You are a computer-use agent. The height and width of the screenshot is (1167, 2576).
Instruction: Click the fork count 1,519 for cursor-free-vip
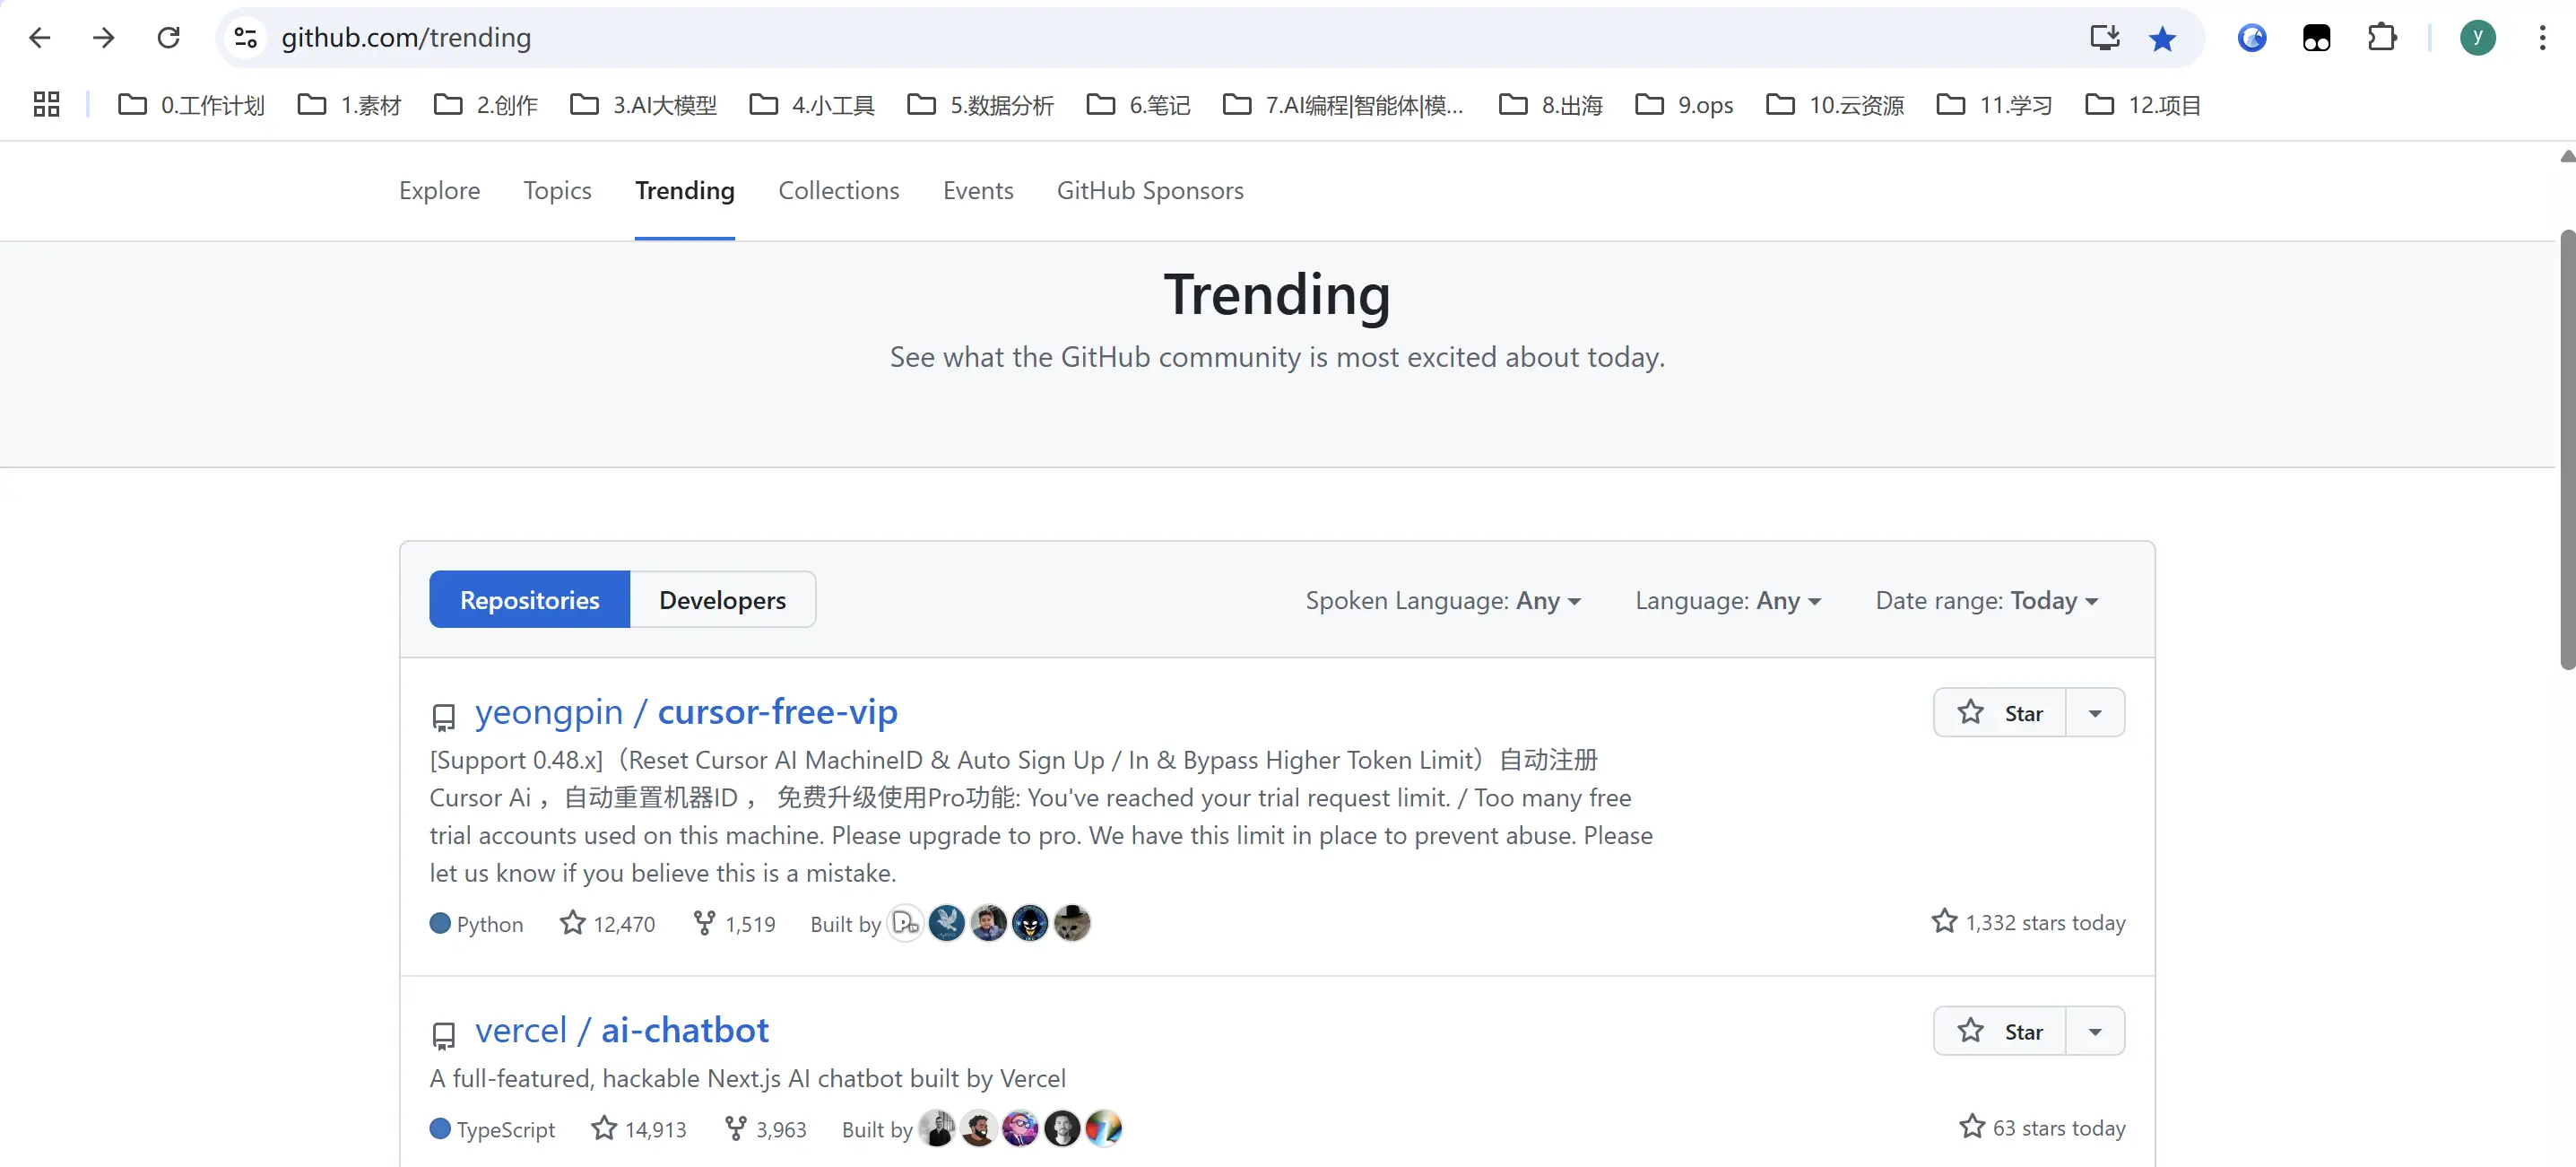(x=735, y=923)
